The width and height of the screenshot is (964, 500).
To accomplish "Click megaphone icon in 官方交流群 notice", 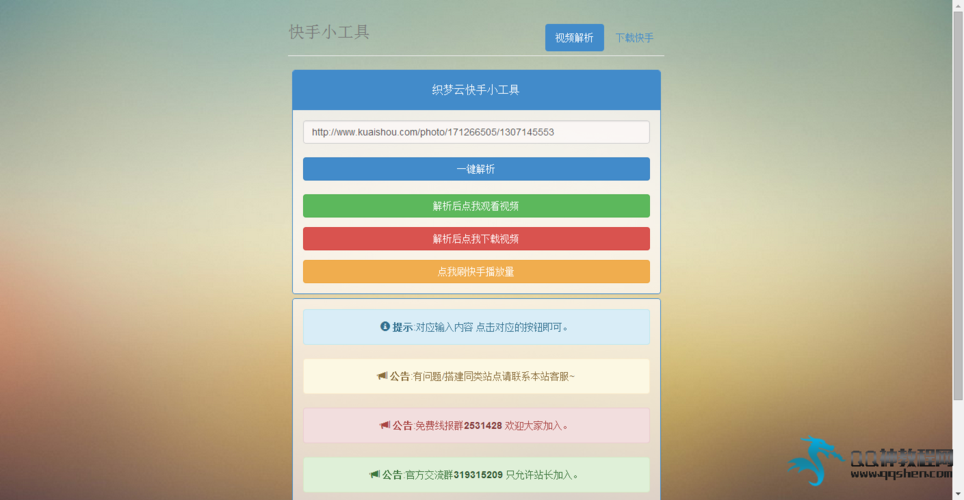I will point(374,474).
